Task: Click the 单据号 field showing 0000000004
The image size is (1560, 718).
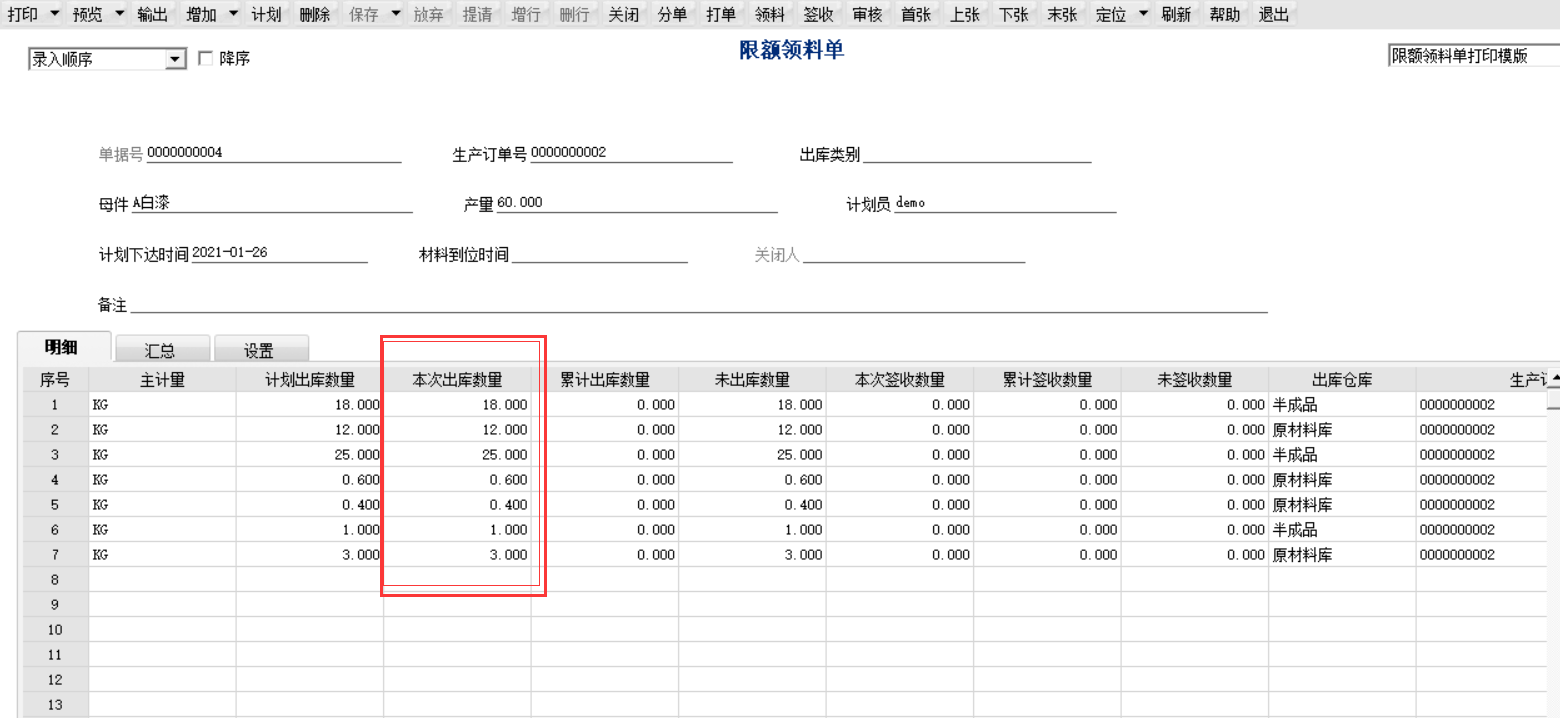Action: 274,153
